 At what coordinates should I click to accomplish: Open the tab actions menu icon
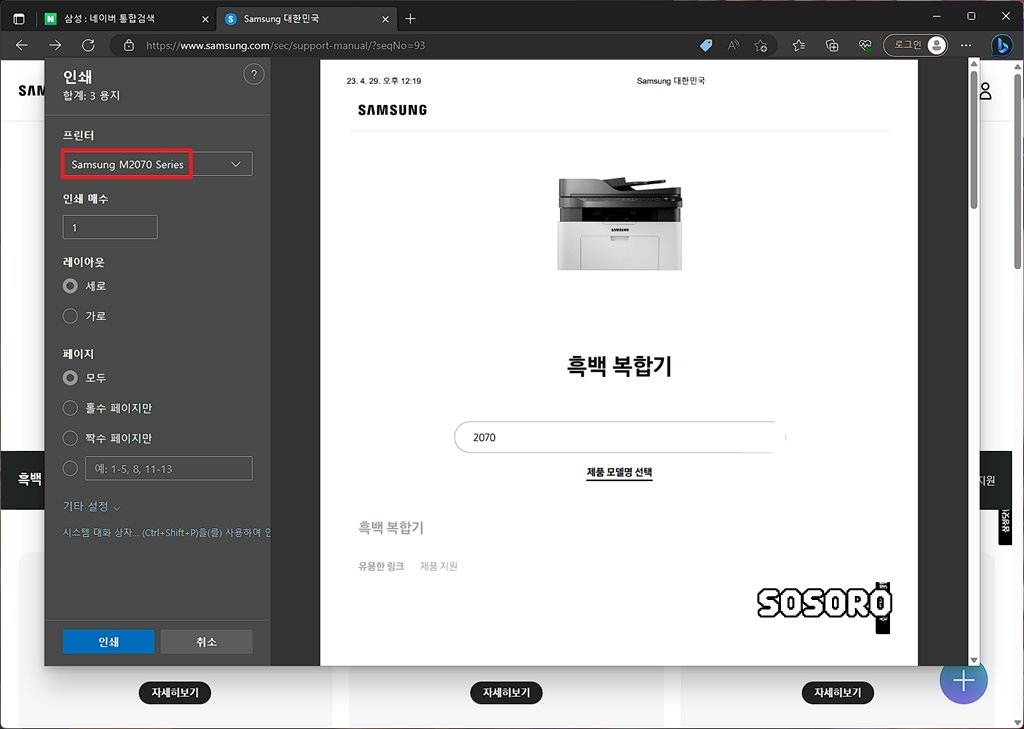19,19
